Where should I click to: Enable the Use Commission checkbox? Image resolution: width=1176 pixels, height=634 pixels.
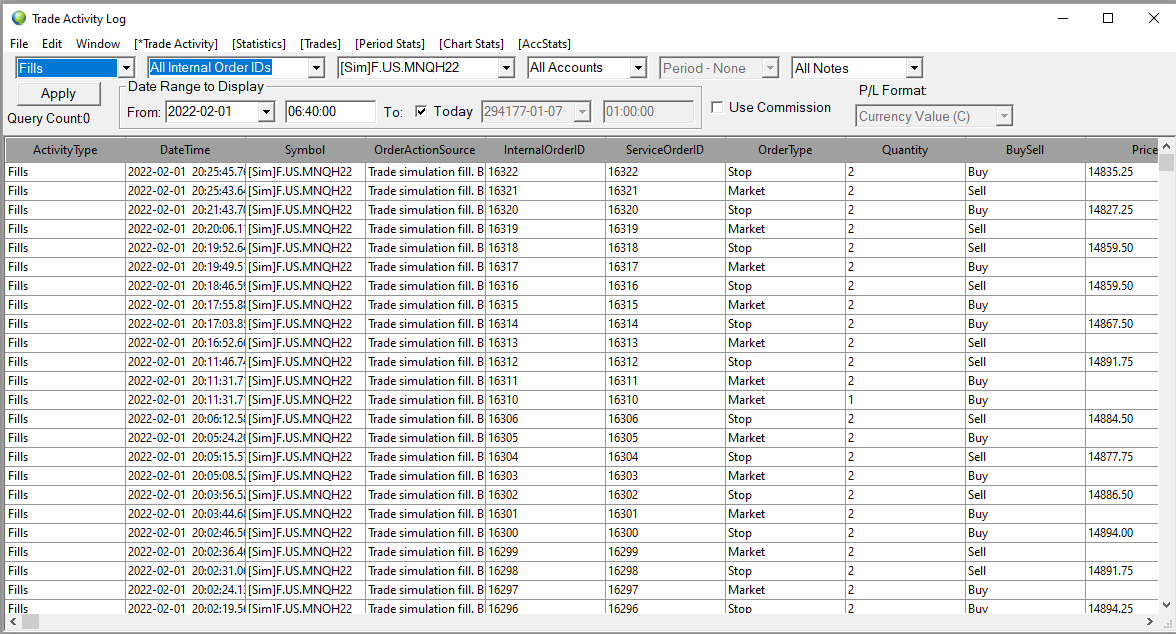point(717,107)
